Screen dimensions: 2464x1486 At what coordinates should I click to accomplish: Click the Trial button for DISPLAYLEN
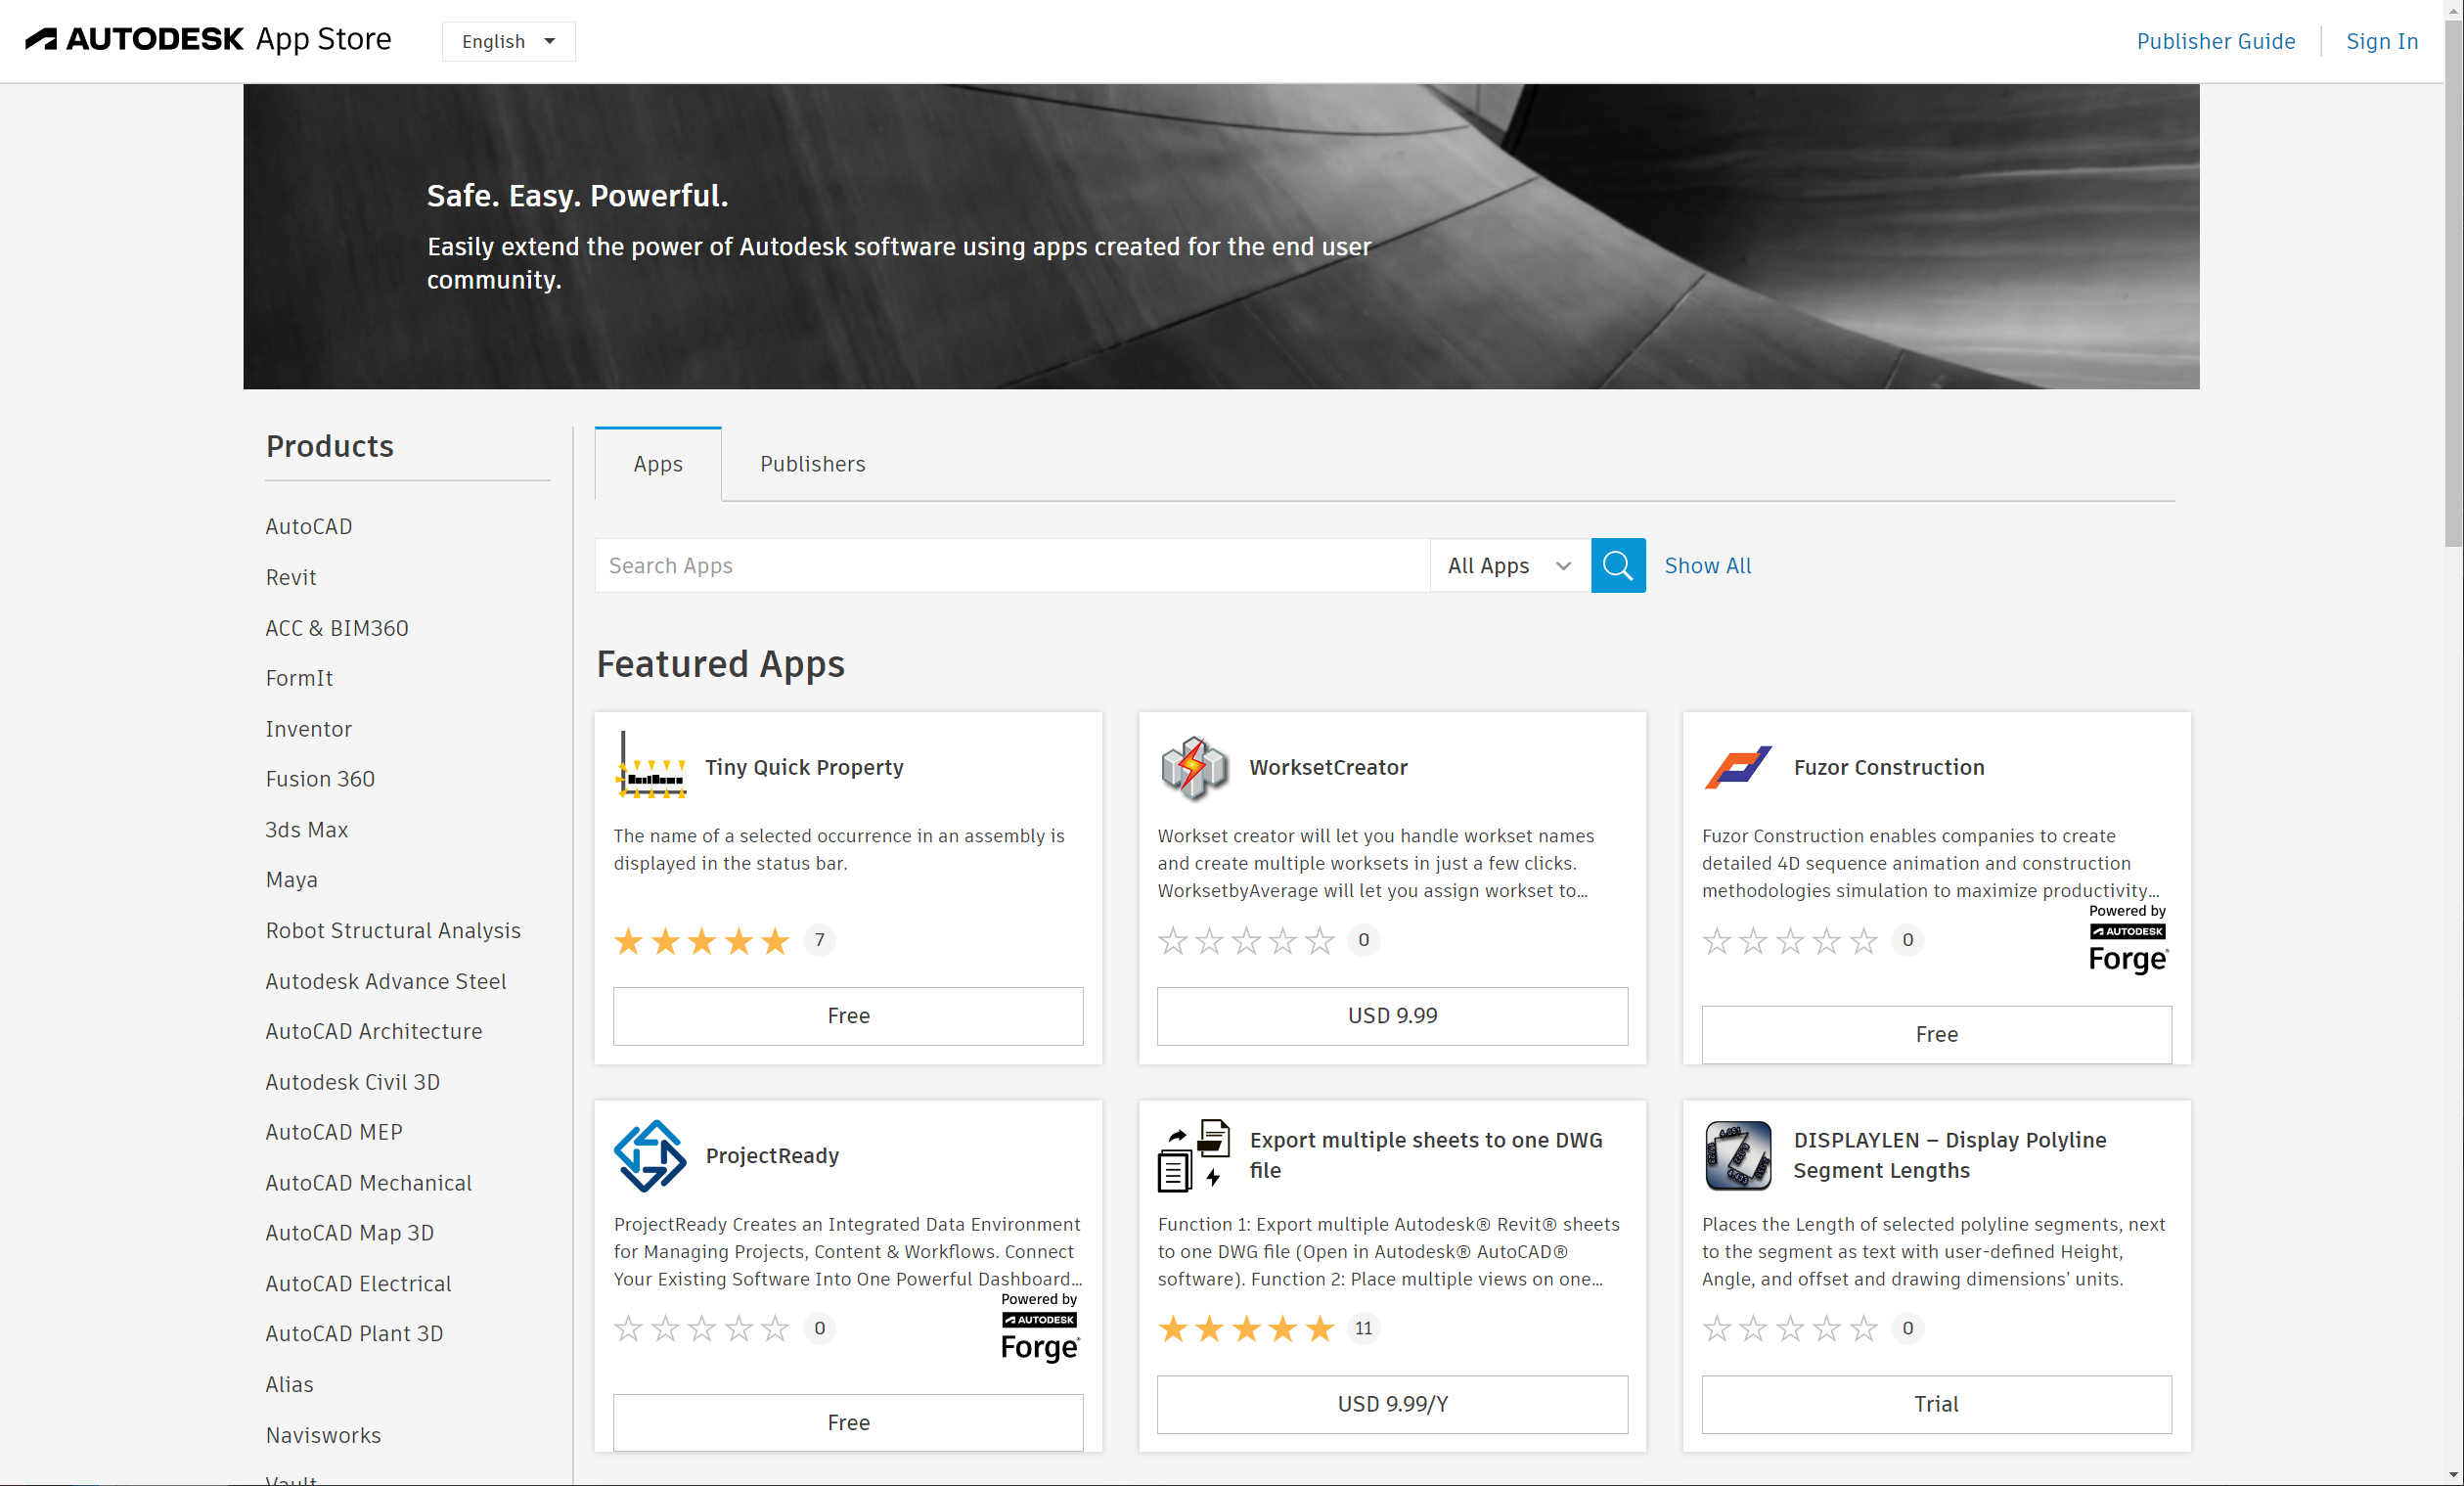click(x=1936, y=1404)
